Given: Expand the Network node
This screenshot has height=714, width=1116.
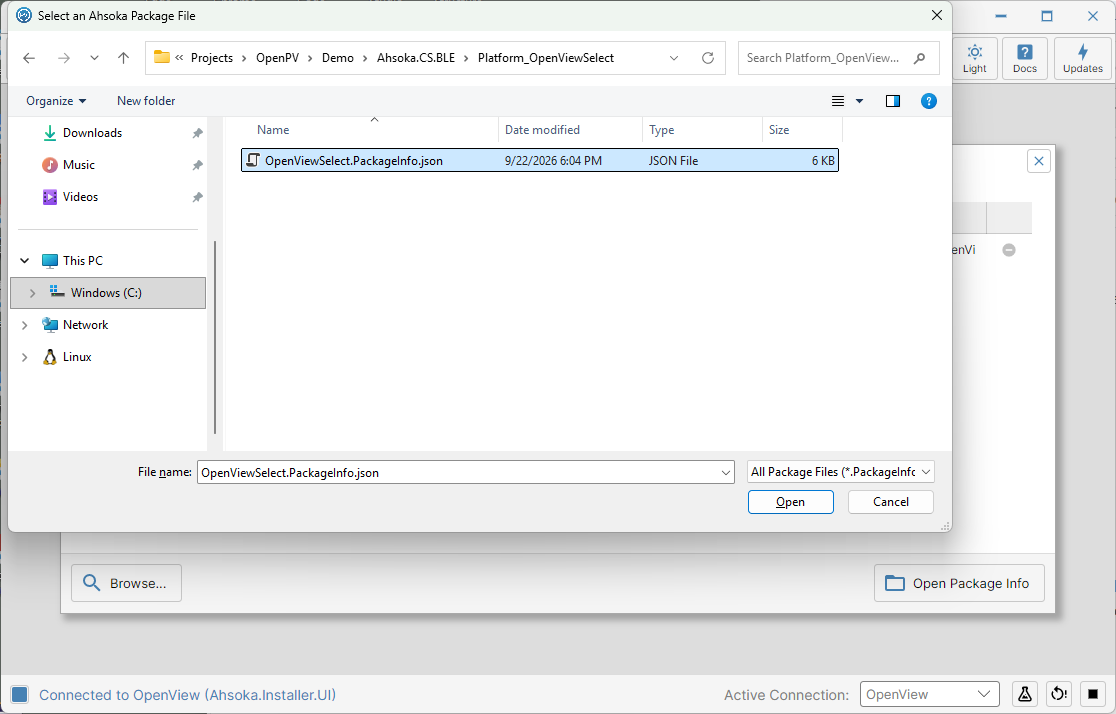Looking at the screenshot, I should click(25, 325).
